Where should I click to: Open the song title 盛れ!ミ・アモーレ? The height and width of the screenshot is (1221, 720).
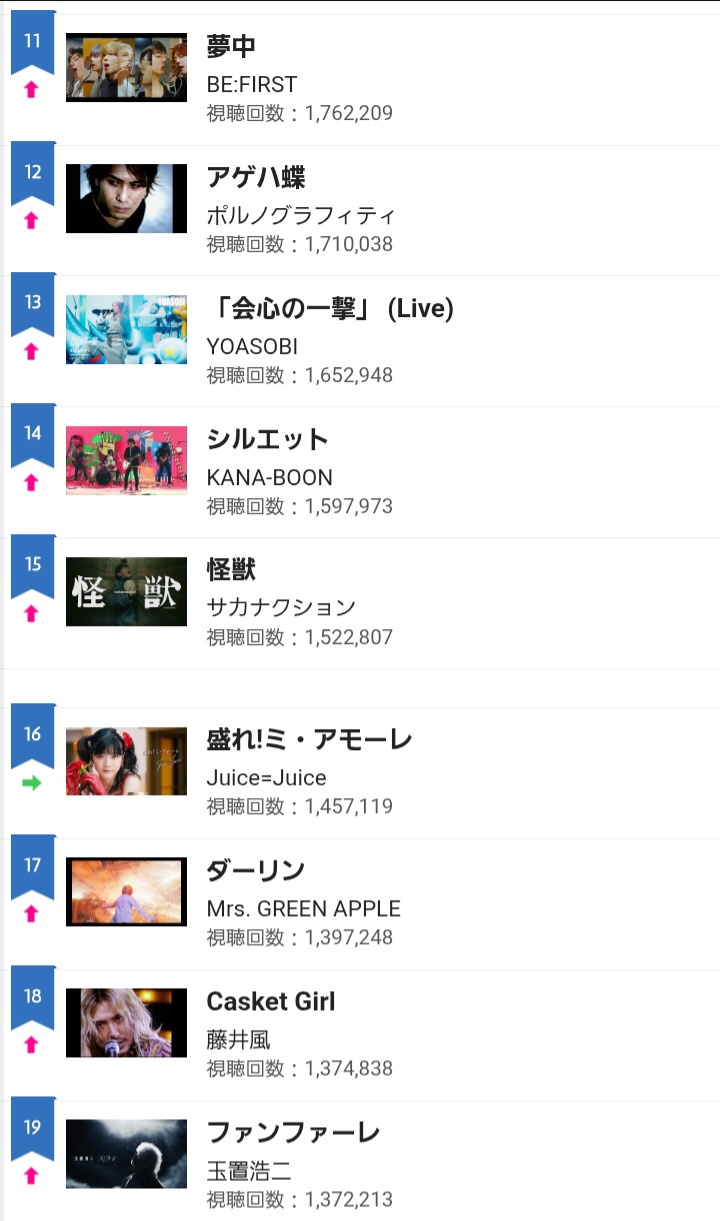click(x=309, y=740)
